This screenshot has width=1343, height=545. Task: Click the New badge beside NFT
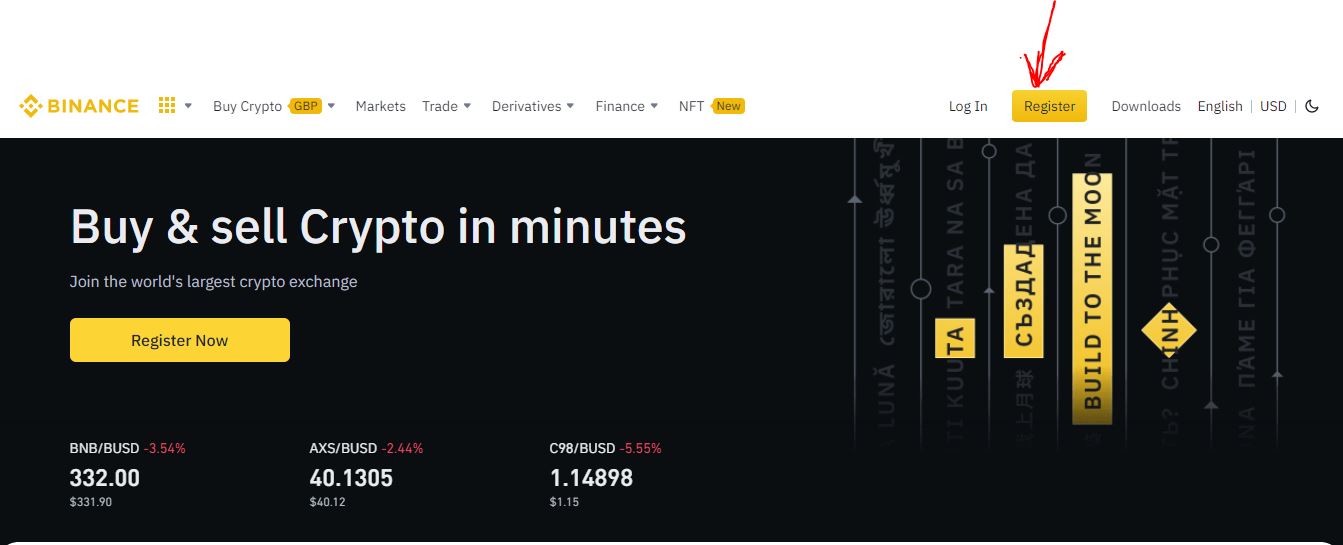click(728, 106)
